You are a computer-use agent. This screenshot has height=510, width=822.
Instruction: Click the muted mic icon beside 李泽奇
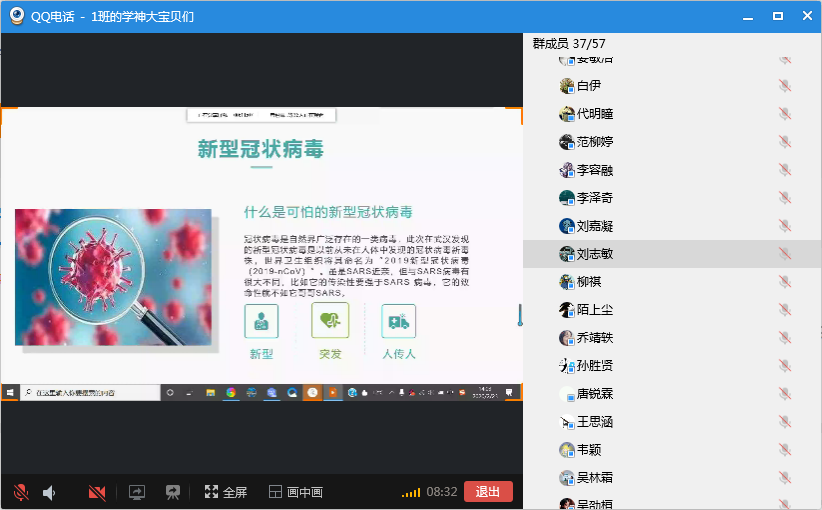click(784, 198)
